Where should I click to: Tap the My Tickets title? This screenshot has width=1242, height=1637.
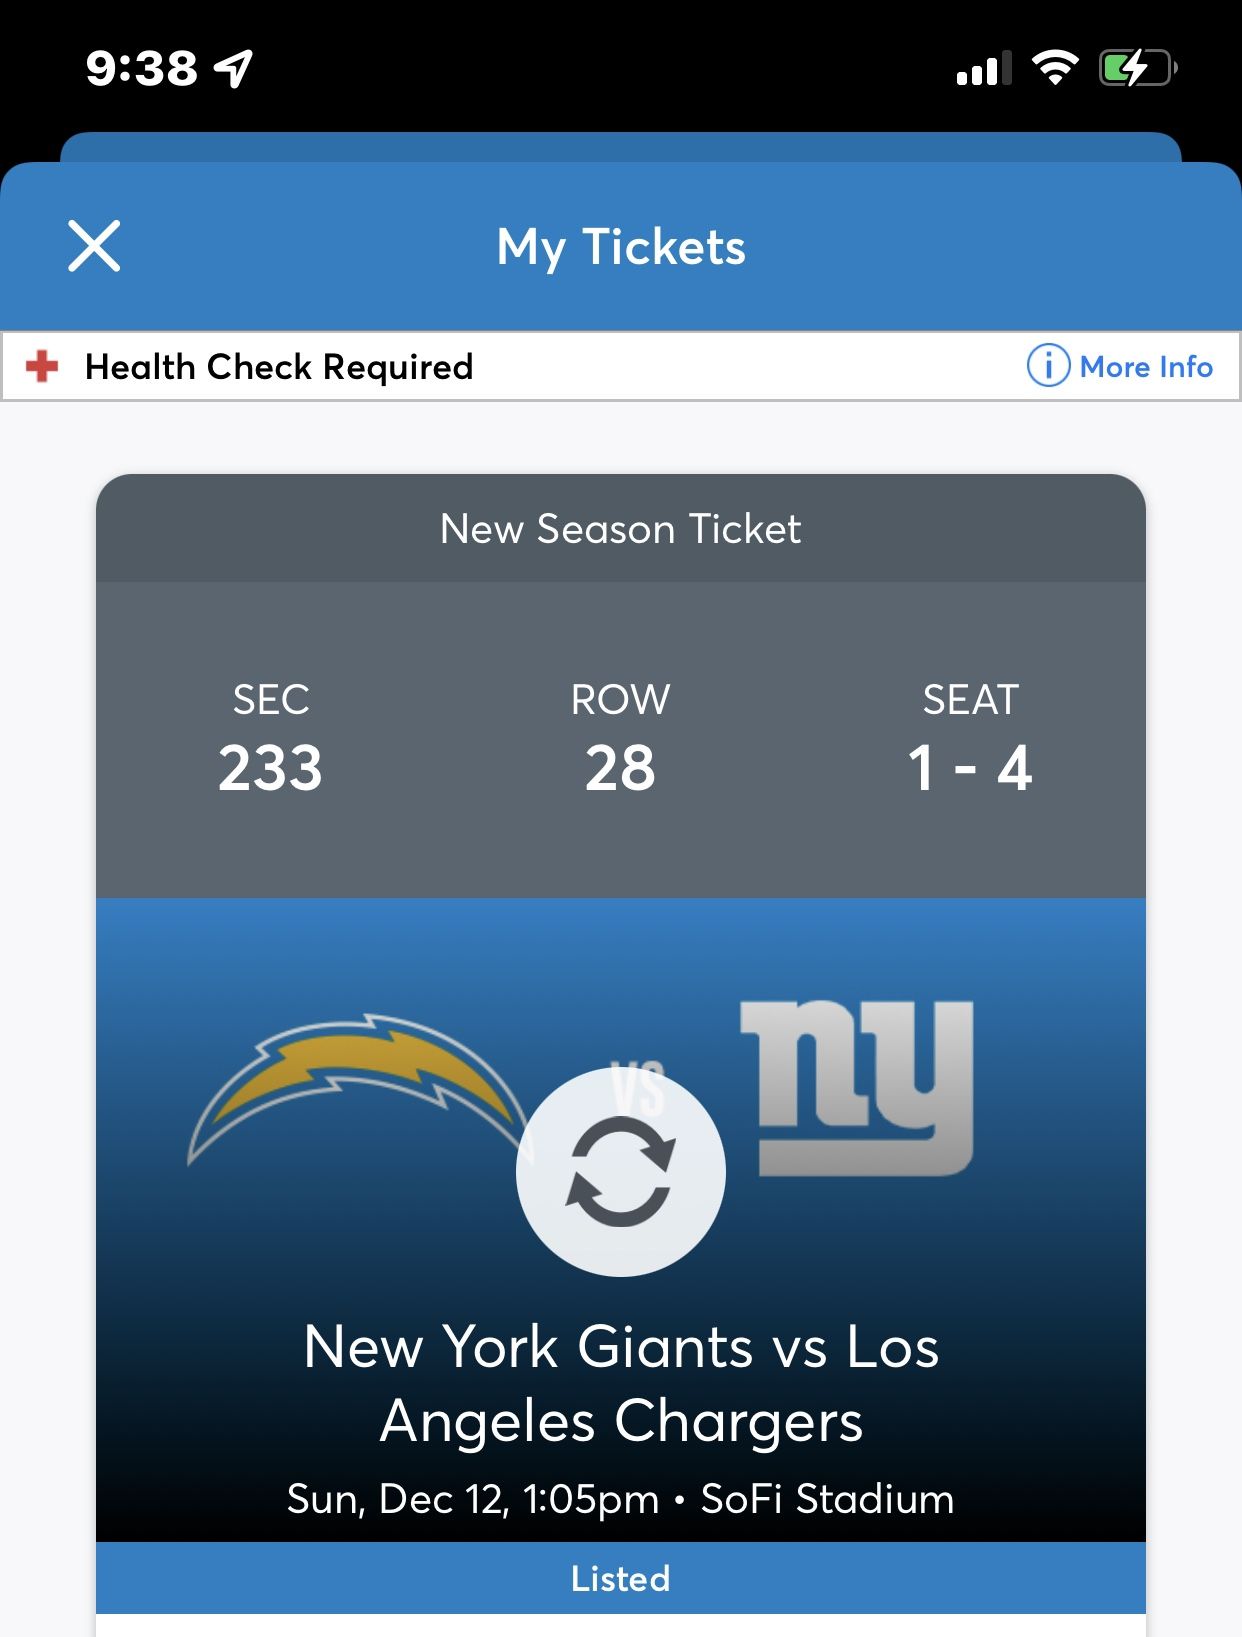[x=621, y=247]
